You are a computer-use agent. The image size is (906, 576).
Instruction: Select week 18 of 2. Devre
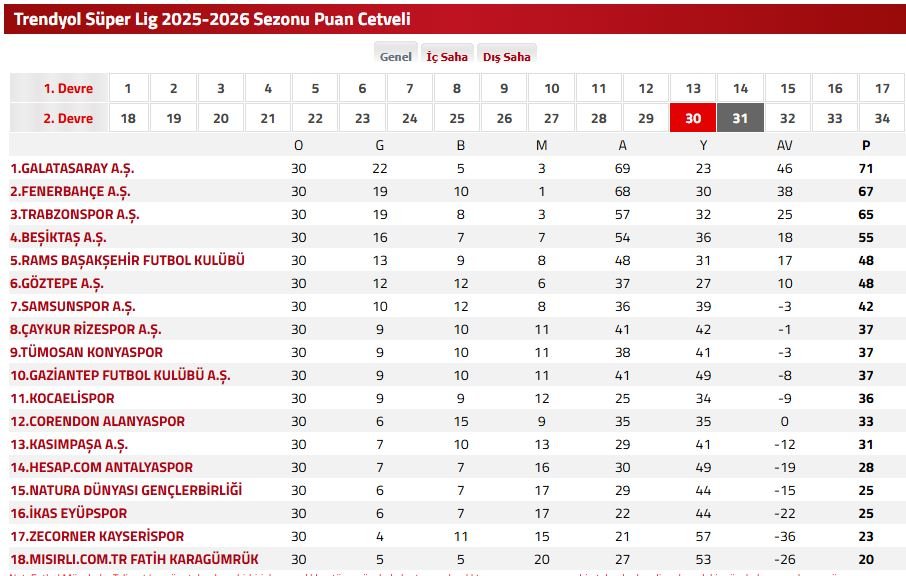(x=127, y=118)
